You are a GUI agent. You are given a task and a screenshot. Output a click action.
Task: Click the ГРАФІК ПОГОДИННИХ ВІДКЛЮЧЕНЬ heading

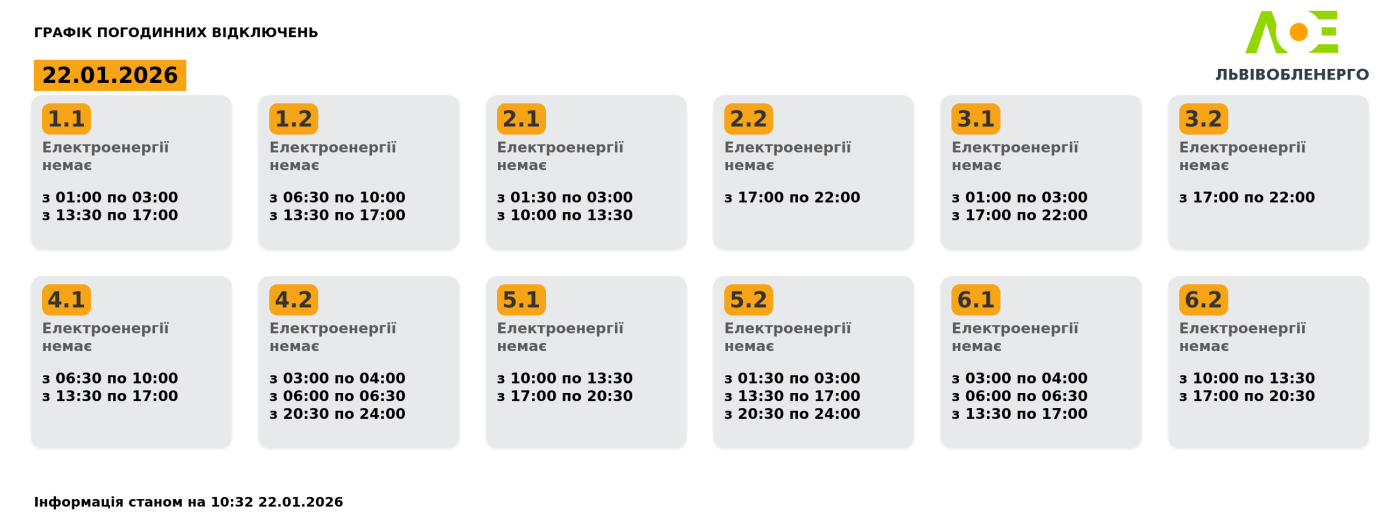point(176,32)
